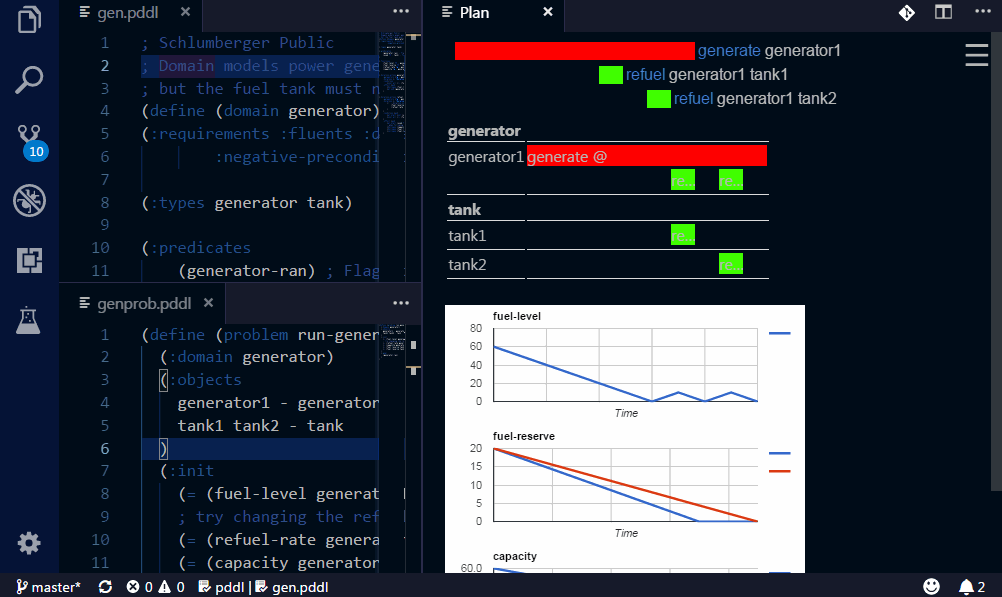Click the '(:predicates' line in gen.pddl
This screenshot has height=597, width=1002.
[x=196, y=247]
